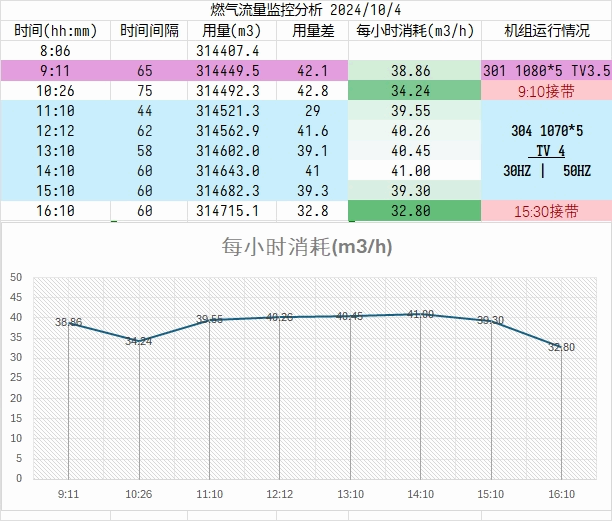Viewport: 612px width, 521px height.
Task: Select the 用量差 header cell
Action: click(x=310, y=30)
